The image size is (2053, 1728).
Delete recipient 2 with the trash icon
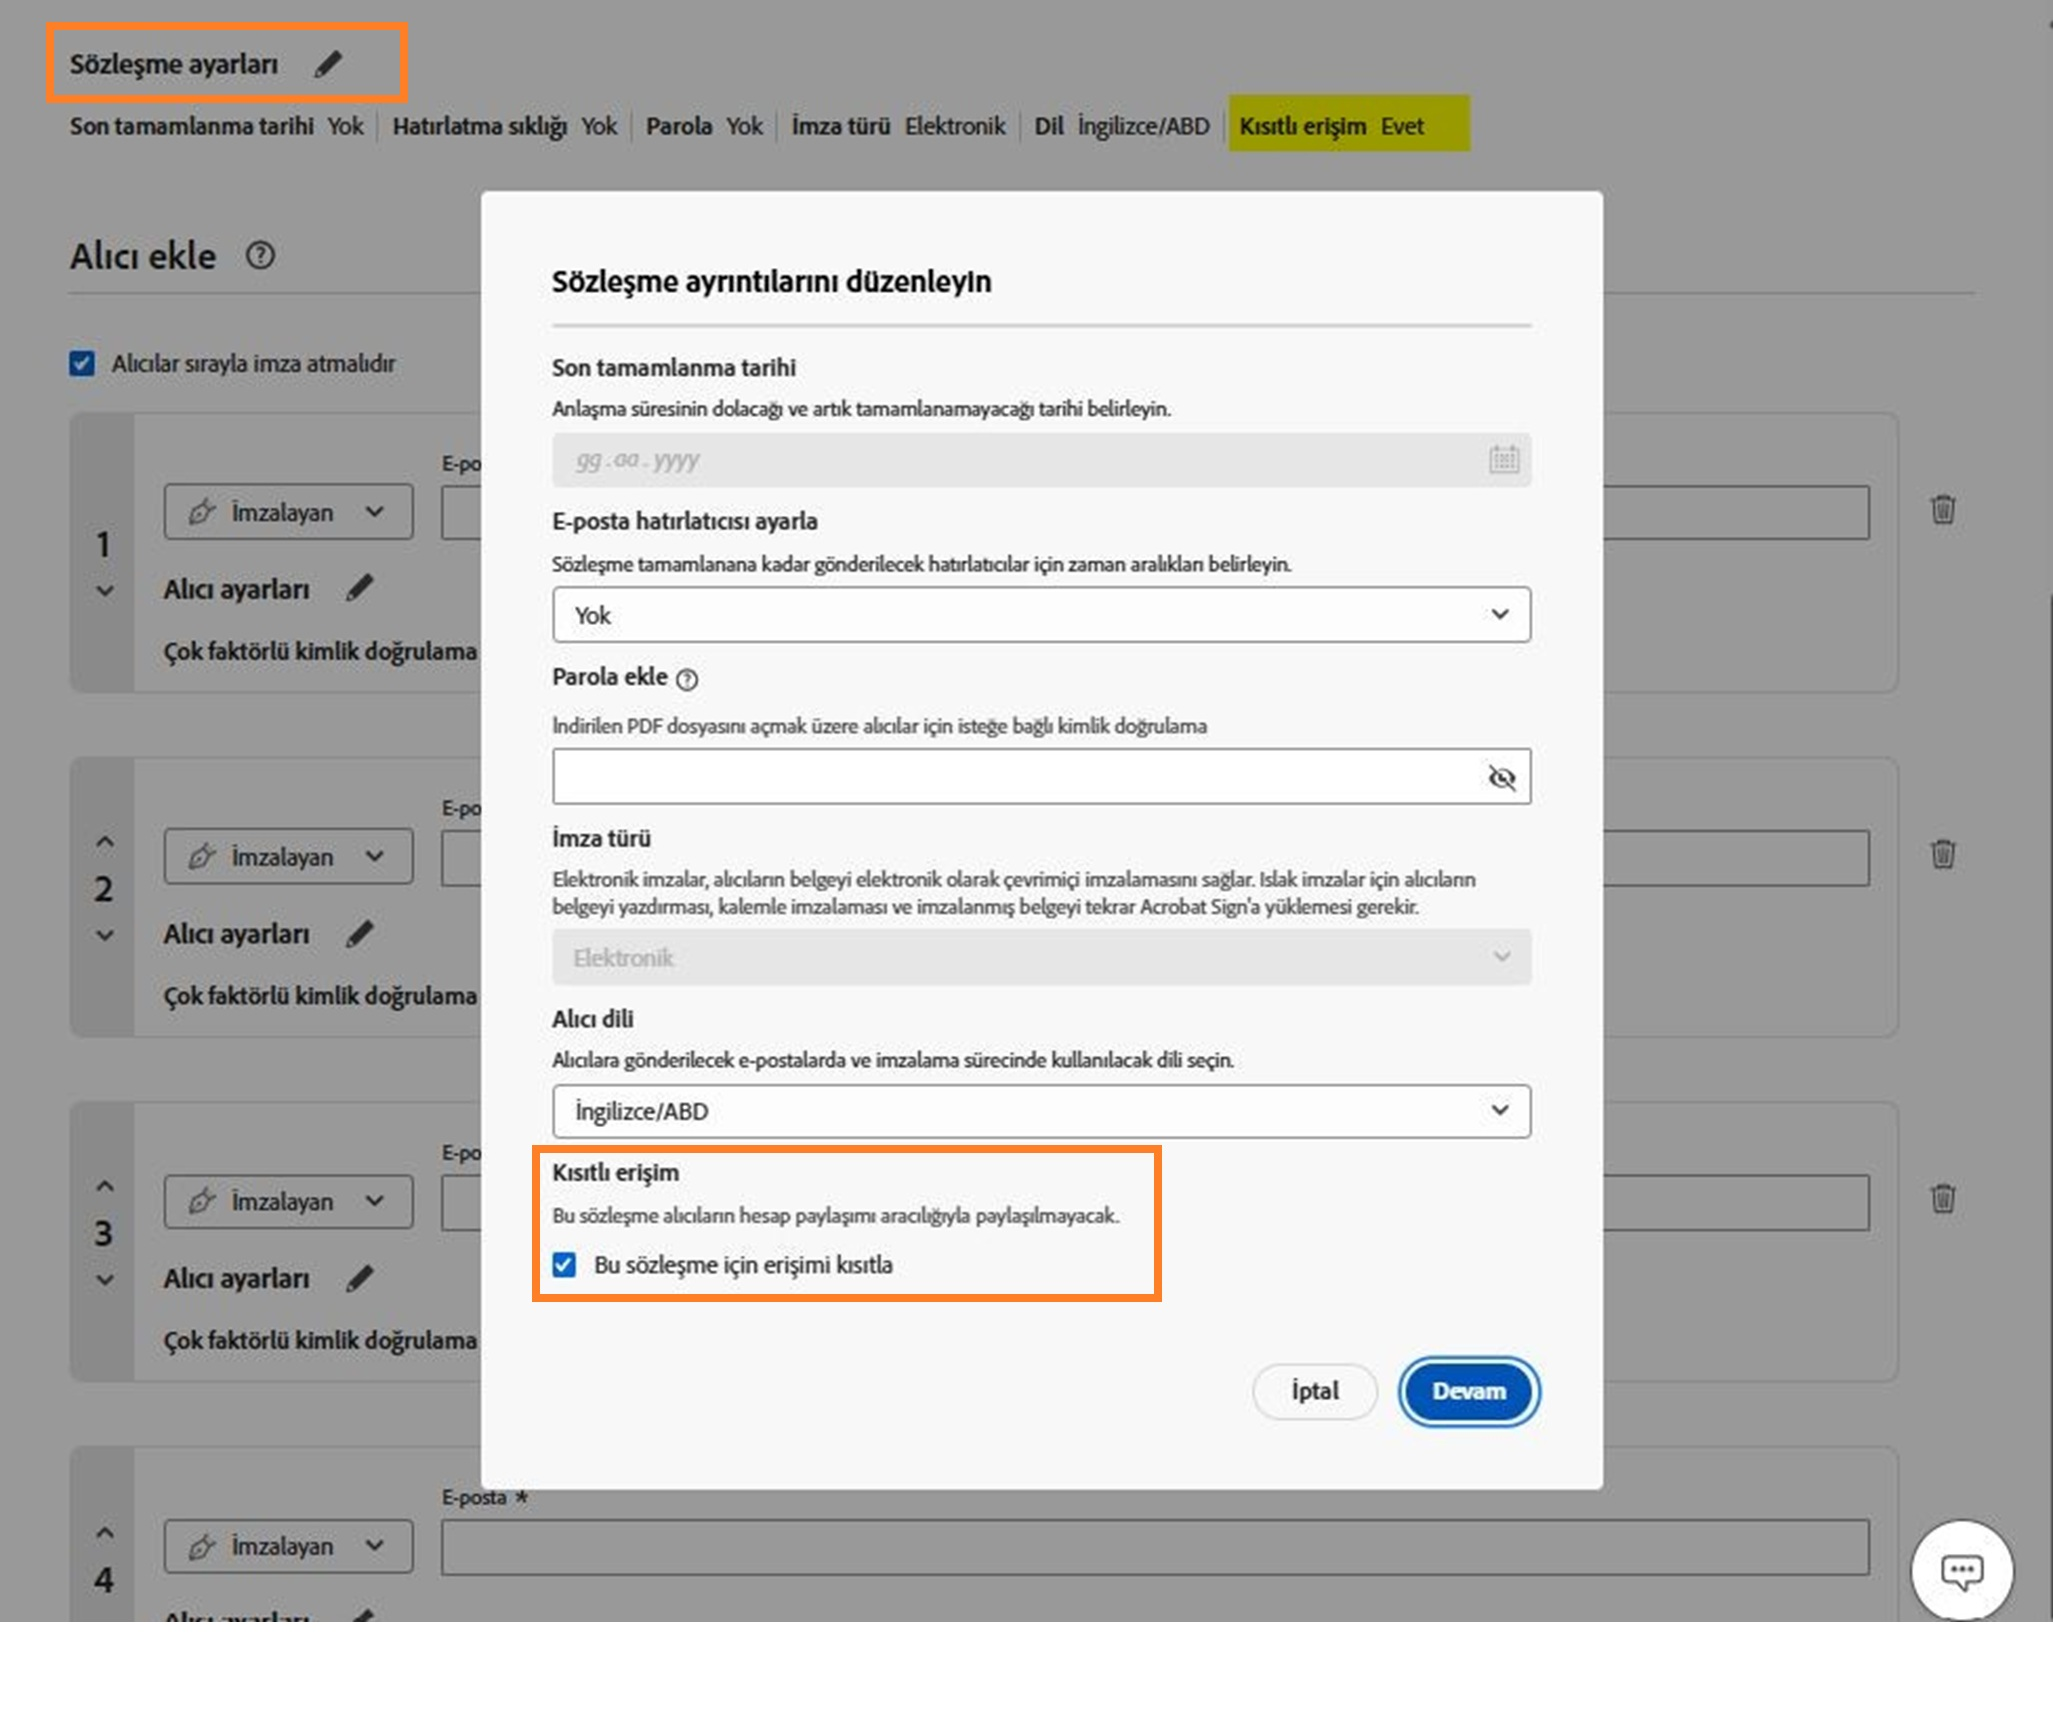point(1942,854)
